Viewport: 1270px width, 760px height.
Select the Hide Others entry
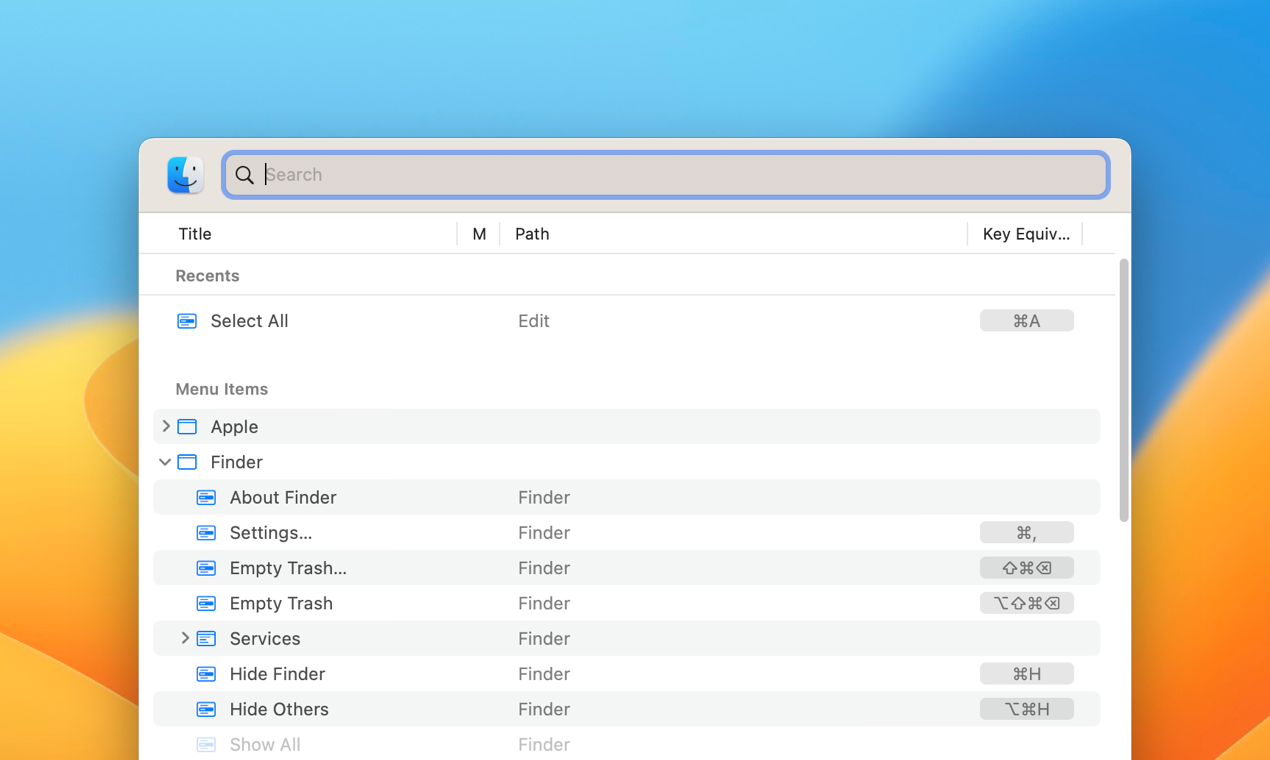click(279, 709)
